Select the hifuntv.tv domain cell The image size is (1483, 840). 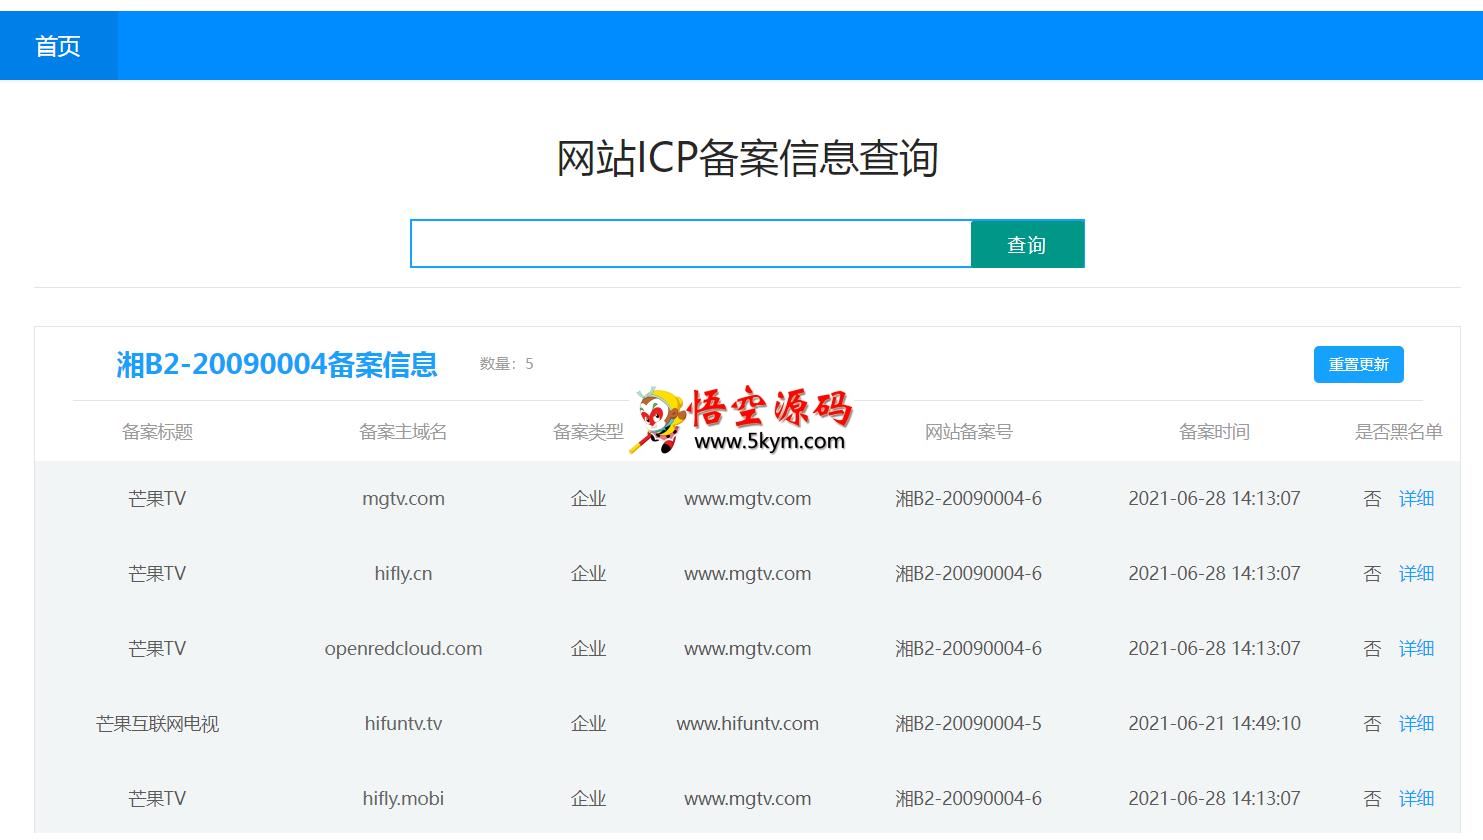click(x=403, y=723)
